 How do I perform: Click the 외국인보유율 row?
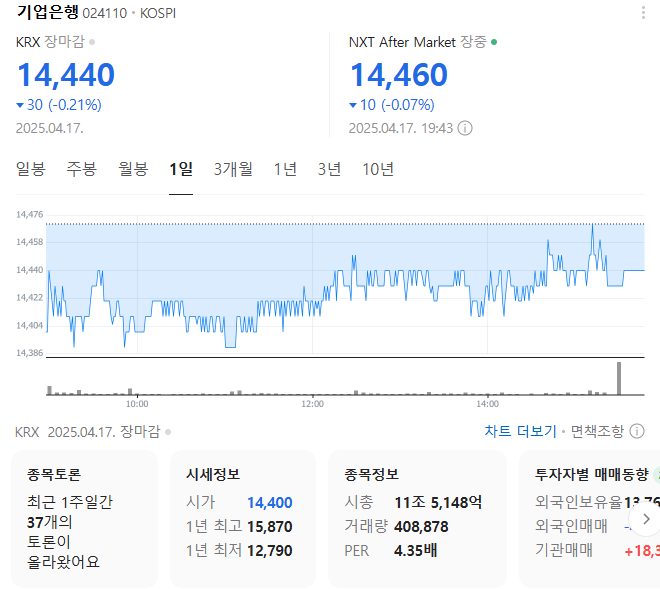[x=597, y=502]
